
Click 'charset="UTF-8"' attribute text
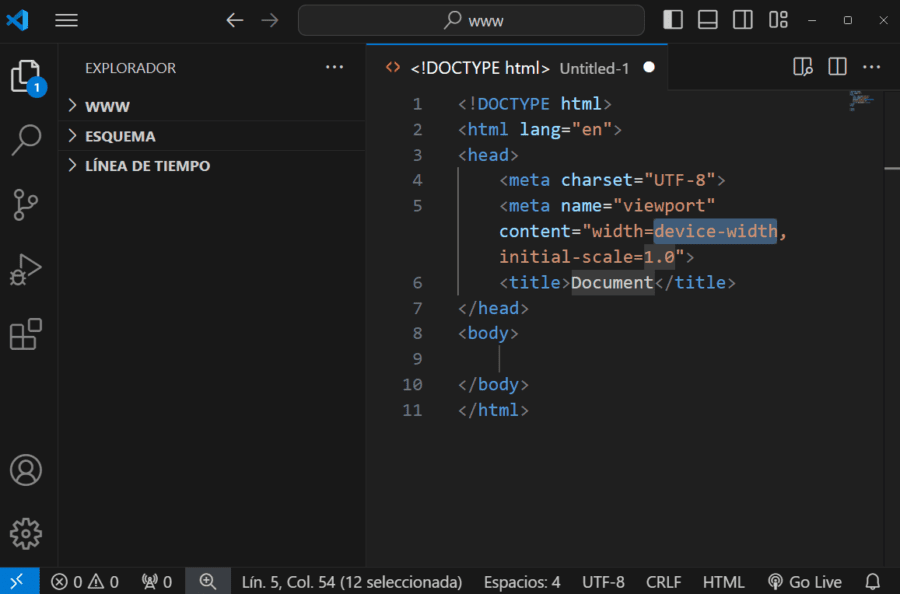[x=638, y=180]
